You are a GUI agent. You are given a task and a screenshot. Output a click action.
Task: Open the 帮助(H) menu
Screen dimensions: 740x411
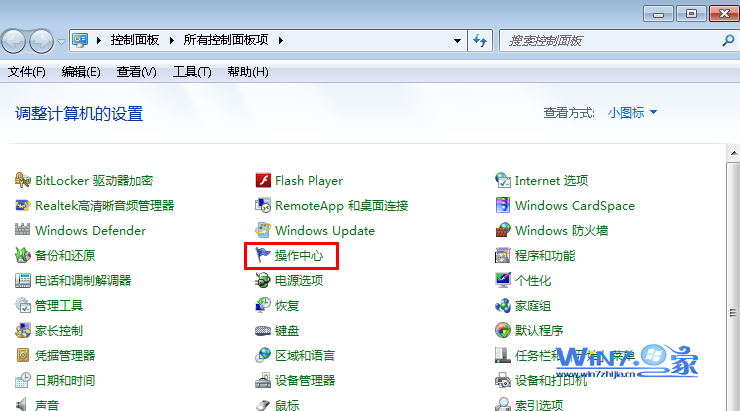(248, 72)
